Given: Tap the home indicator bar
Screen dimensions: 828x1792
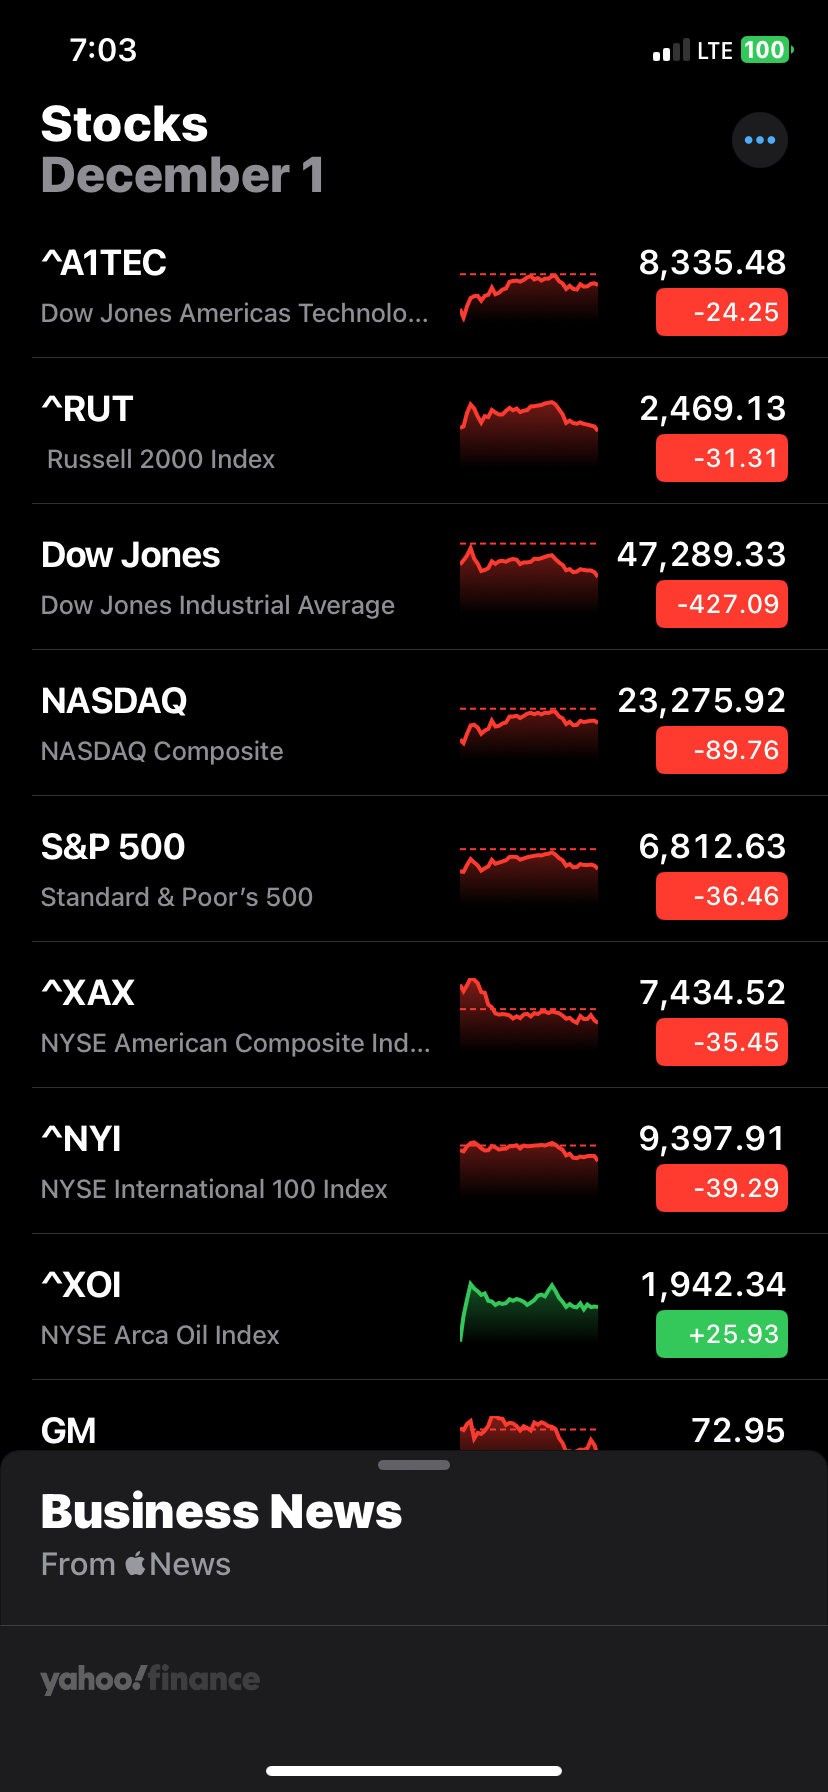Looking at the screenshot, I should pos(414,1771).
